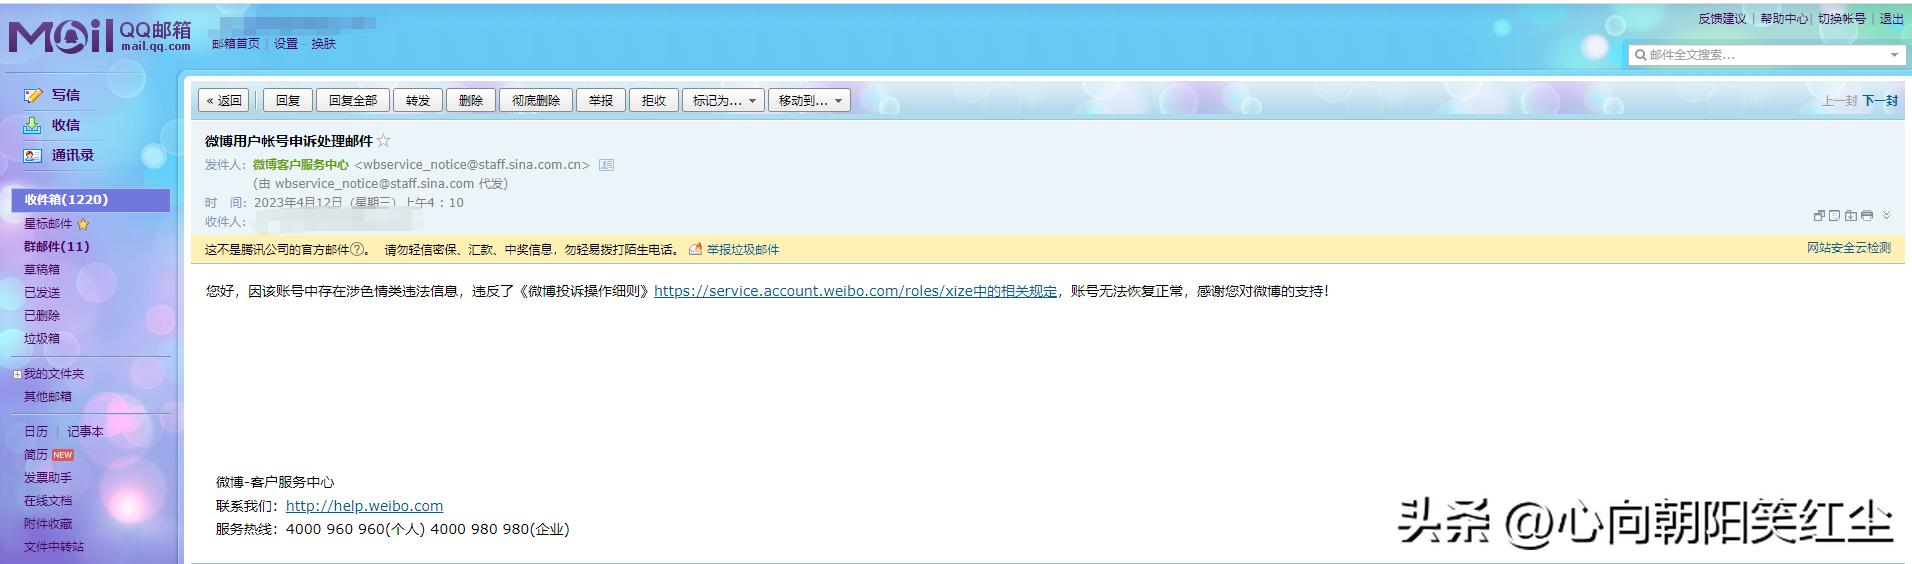
Task: Open the help question-mark icon in warning bar
Action: (358, 249)
